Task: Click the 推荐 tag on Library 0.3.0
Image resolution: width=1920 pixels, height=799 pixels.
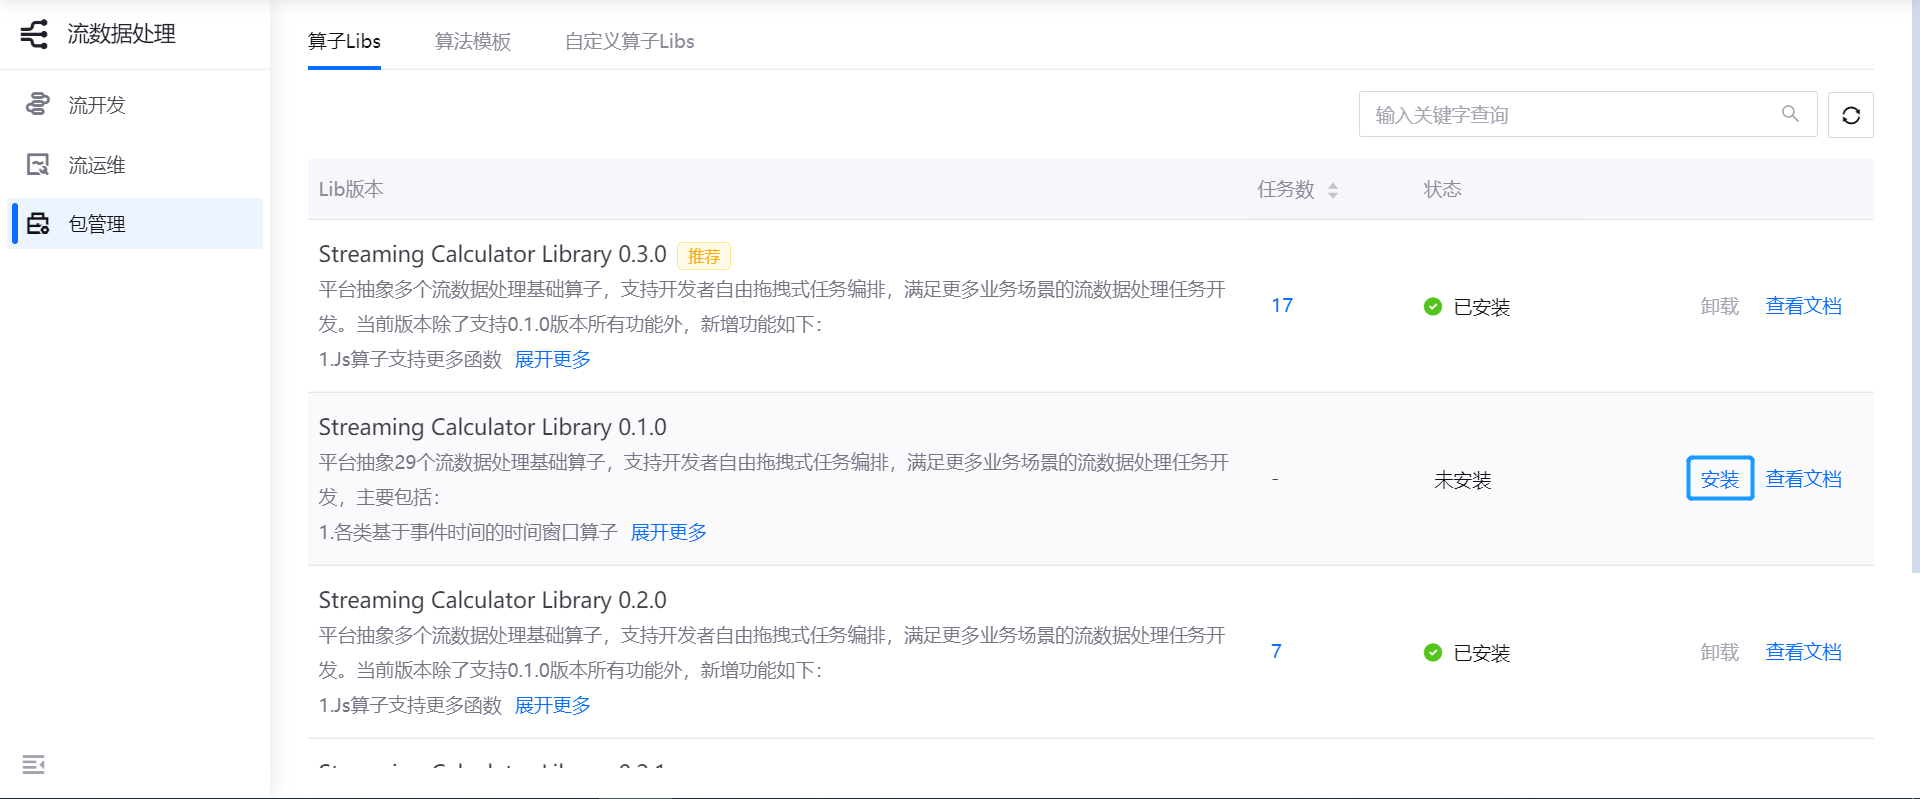Action: pyautogui.click(x=704, y=256)
